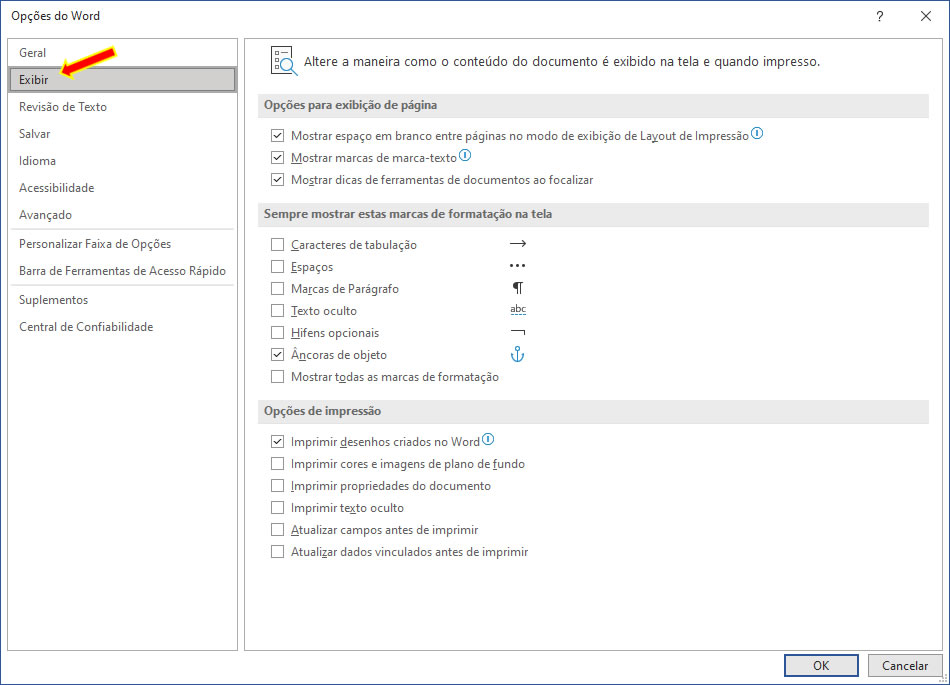Check Hifens opcionais box
This screenshot has width=950, height=685.
277,333
